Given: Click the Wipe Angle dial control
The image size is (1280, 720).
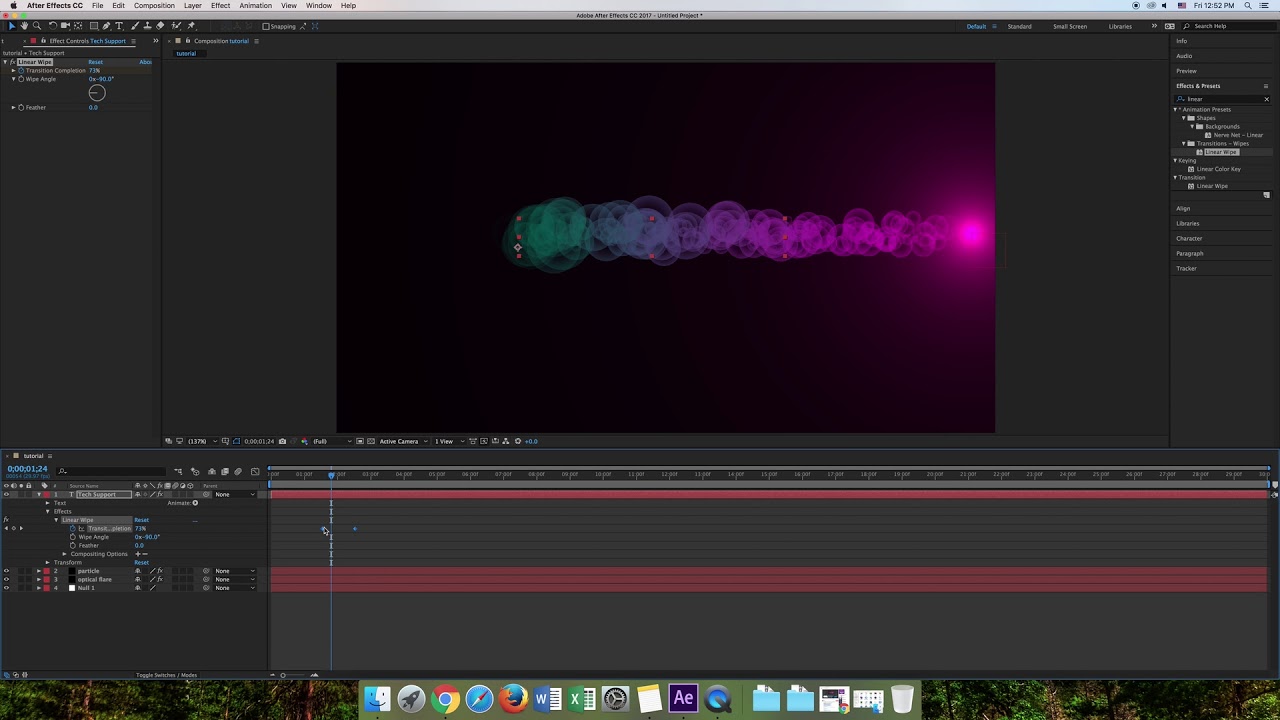Looking at the screenshot, I should tap(97, 93).
